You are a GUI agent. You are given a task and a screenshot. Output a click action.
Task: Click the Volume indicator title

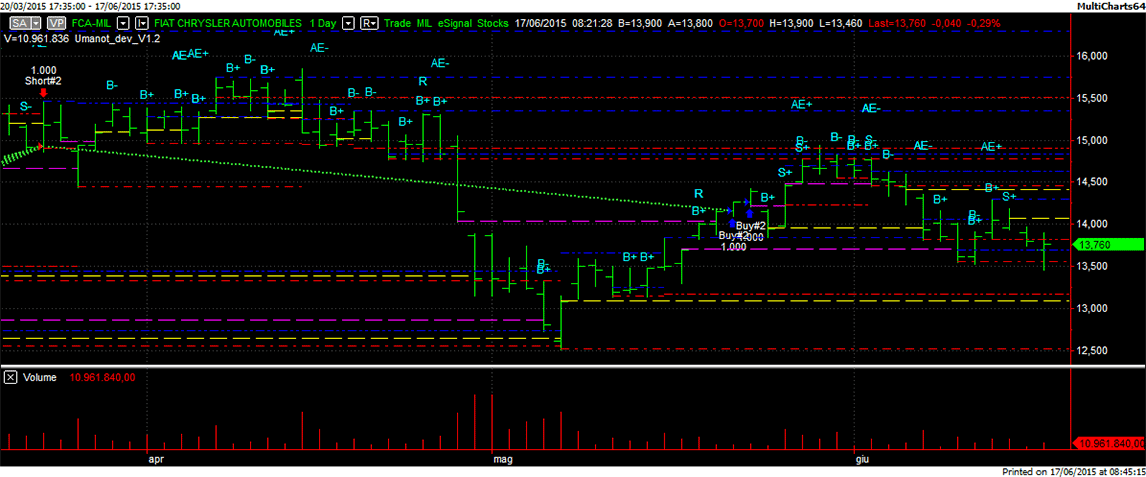(x=39, y=377)
